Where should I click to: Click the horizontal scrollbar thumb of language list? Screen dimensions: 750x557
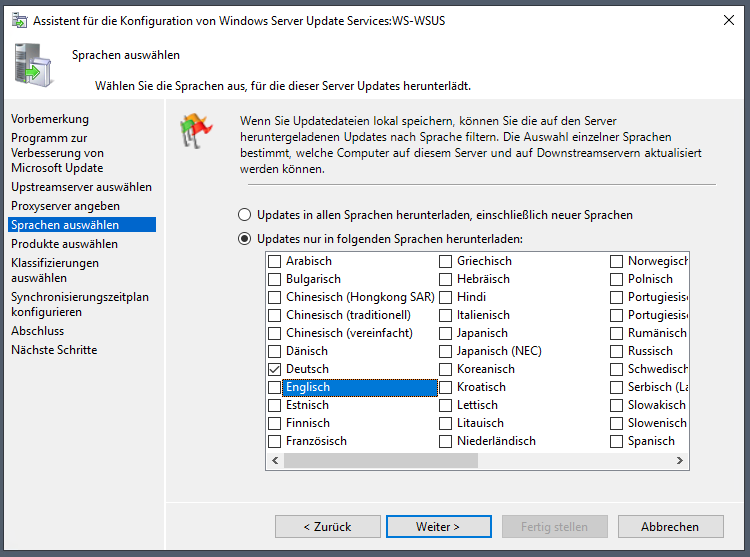click(x=381, y=460)
